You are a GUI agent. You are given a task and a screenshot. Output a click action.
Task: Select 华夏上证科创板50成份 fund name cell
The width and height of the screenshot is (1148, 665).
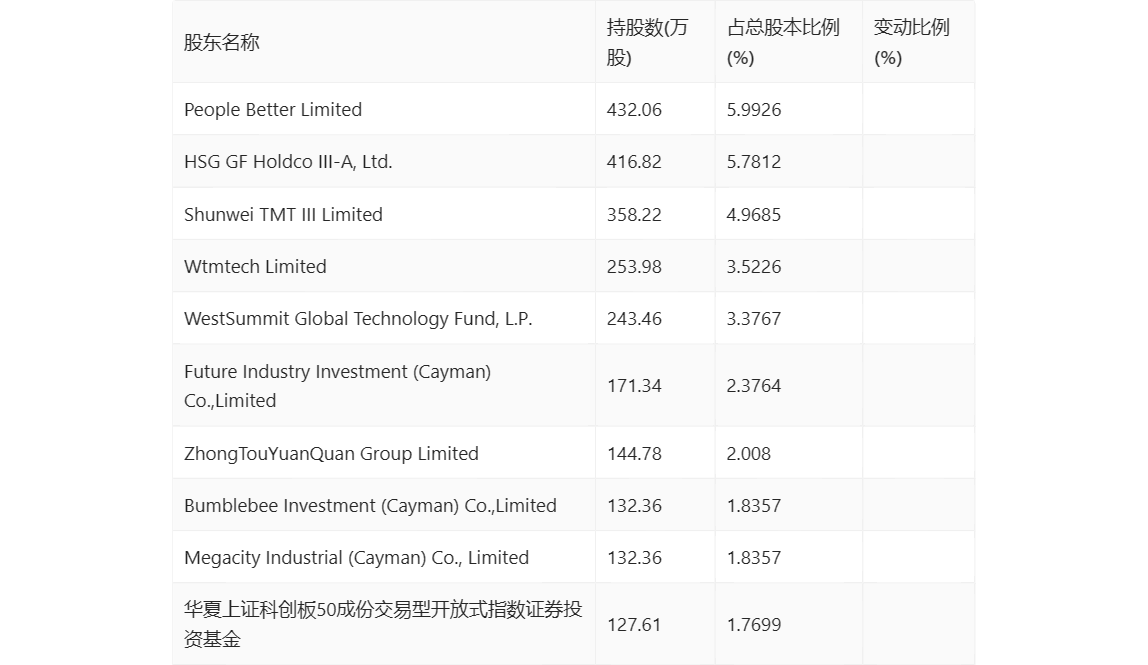[382, 624]
